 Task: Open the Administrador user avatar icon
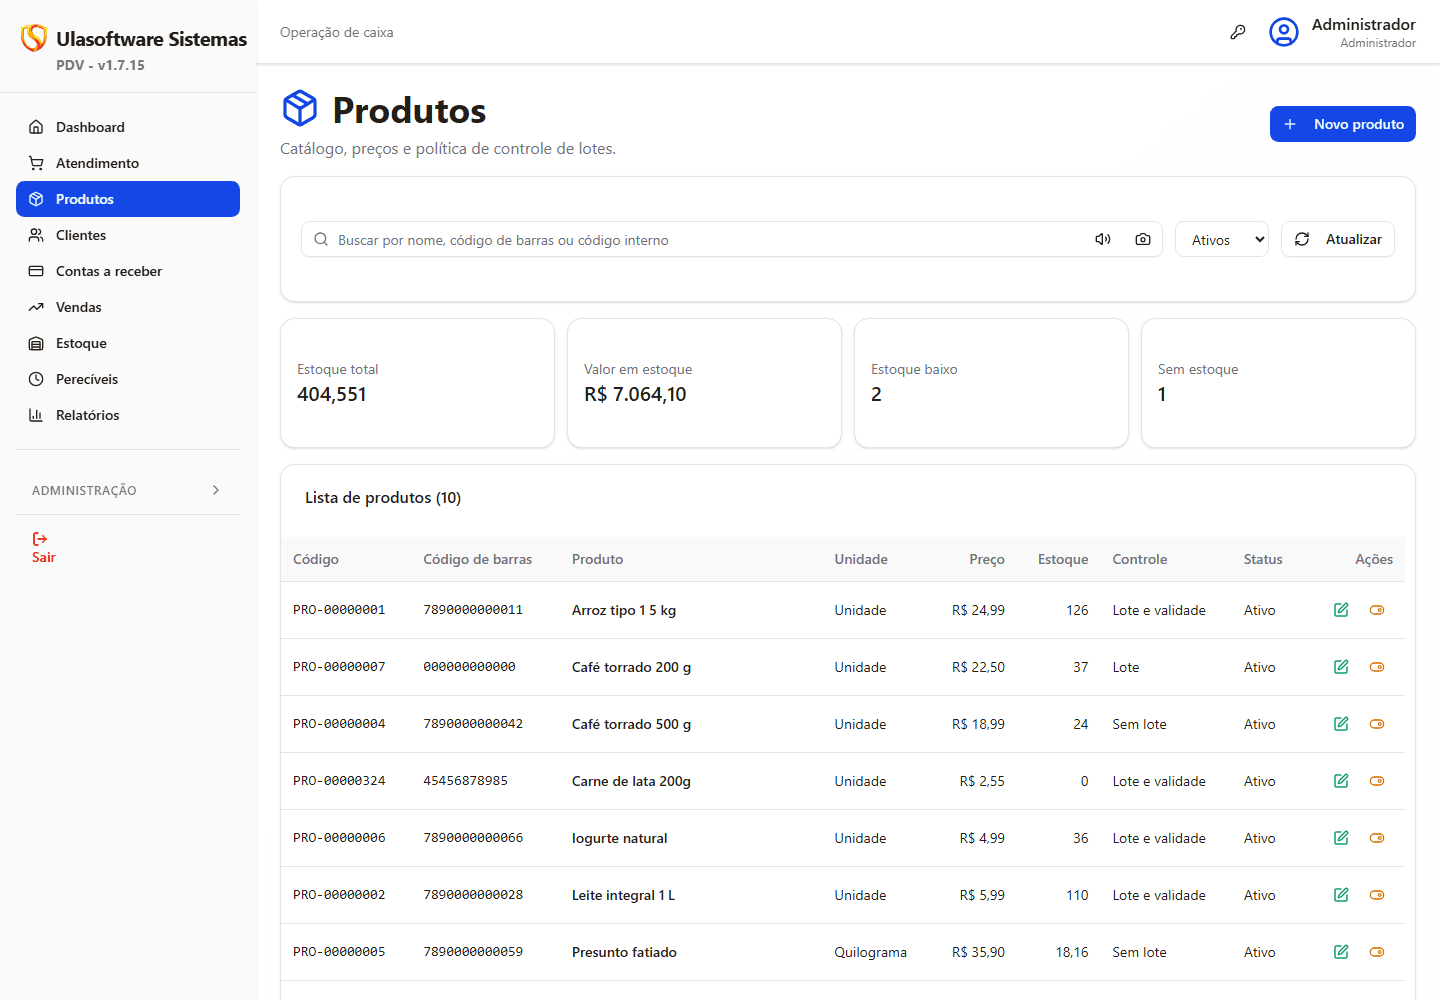tap(1284, 32)
